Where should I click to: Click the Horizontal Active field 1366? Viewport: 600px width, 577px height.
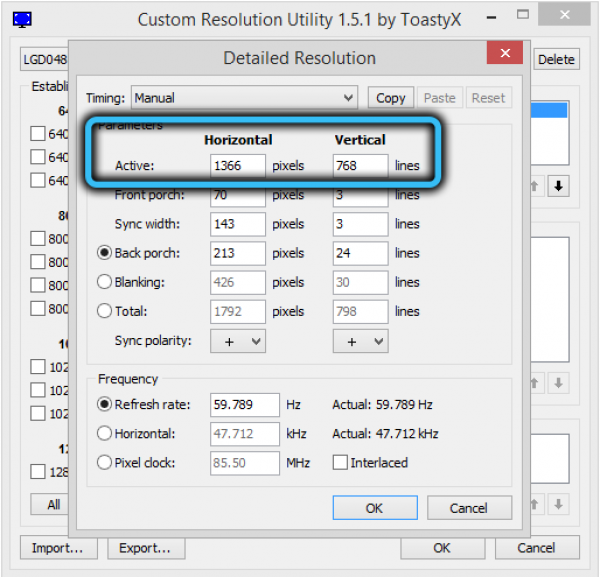point(238,166)
